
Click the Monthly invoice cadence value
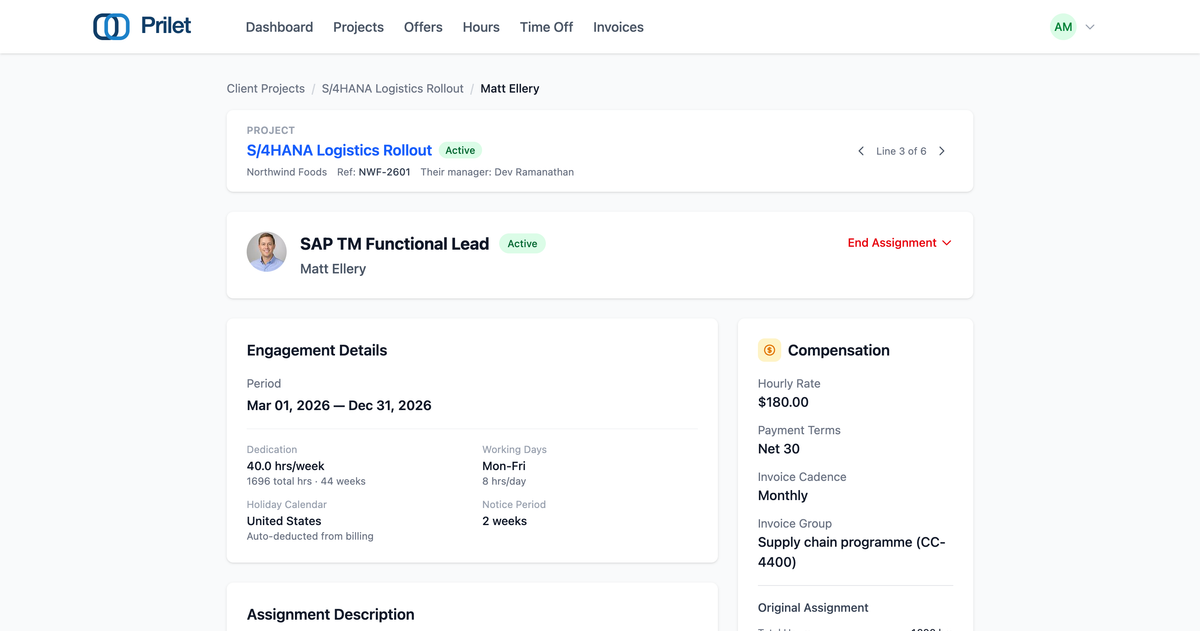(783, 496)
